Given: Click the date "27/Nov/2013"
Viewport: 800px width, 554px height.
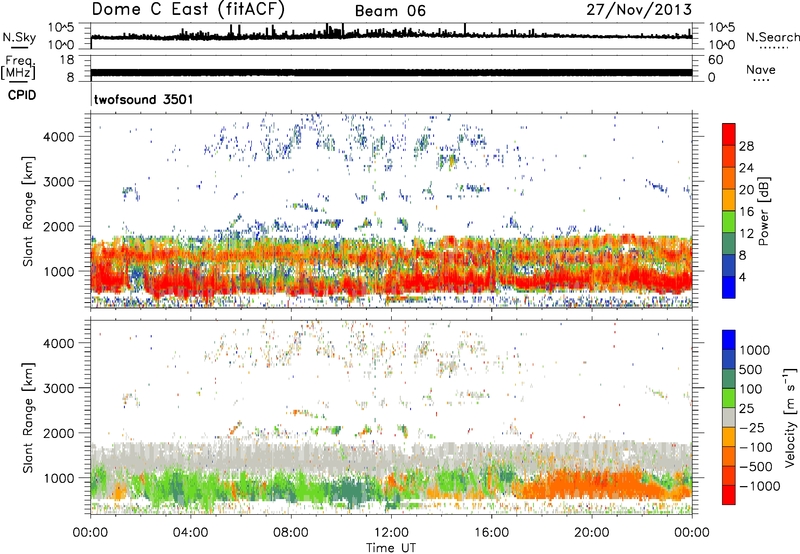Looking at the screenshot, I should pos(639,10).
